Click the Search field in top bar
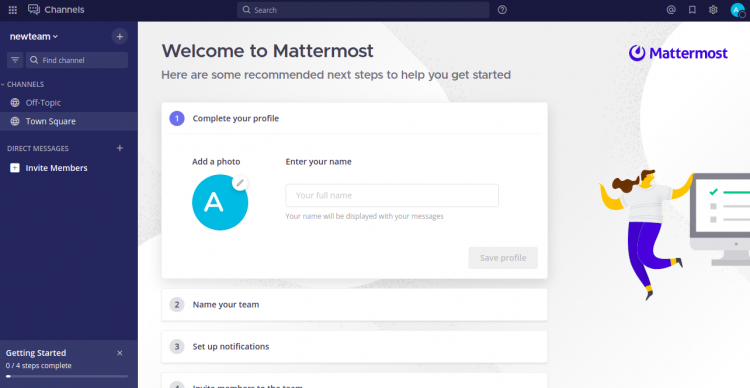 (x=363, y=10)
